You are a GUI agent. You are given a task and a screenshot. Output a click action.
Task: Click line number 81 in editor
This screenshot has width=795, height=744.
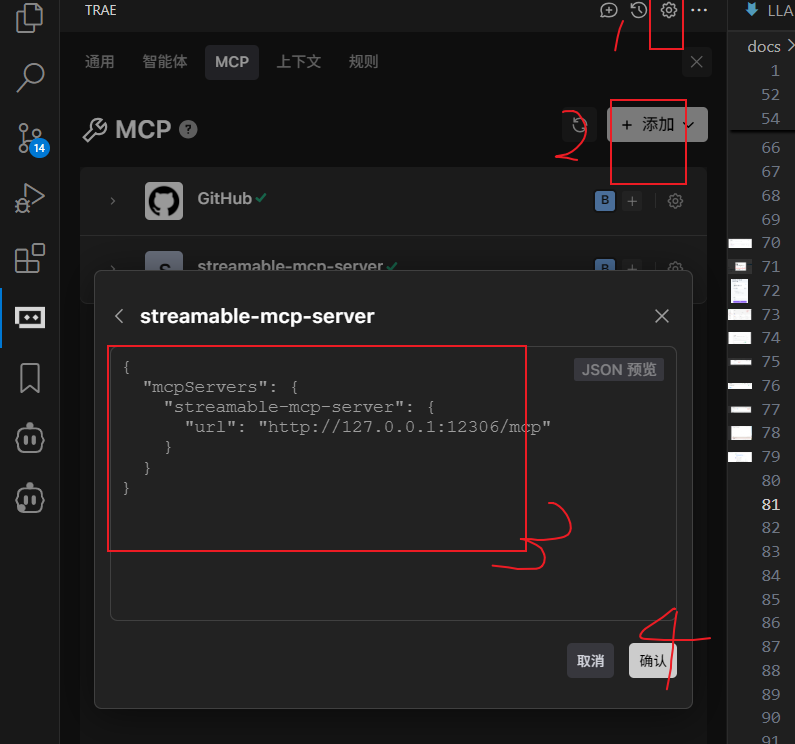click(x=770, y=505)
